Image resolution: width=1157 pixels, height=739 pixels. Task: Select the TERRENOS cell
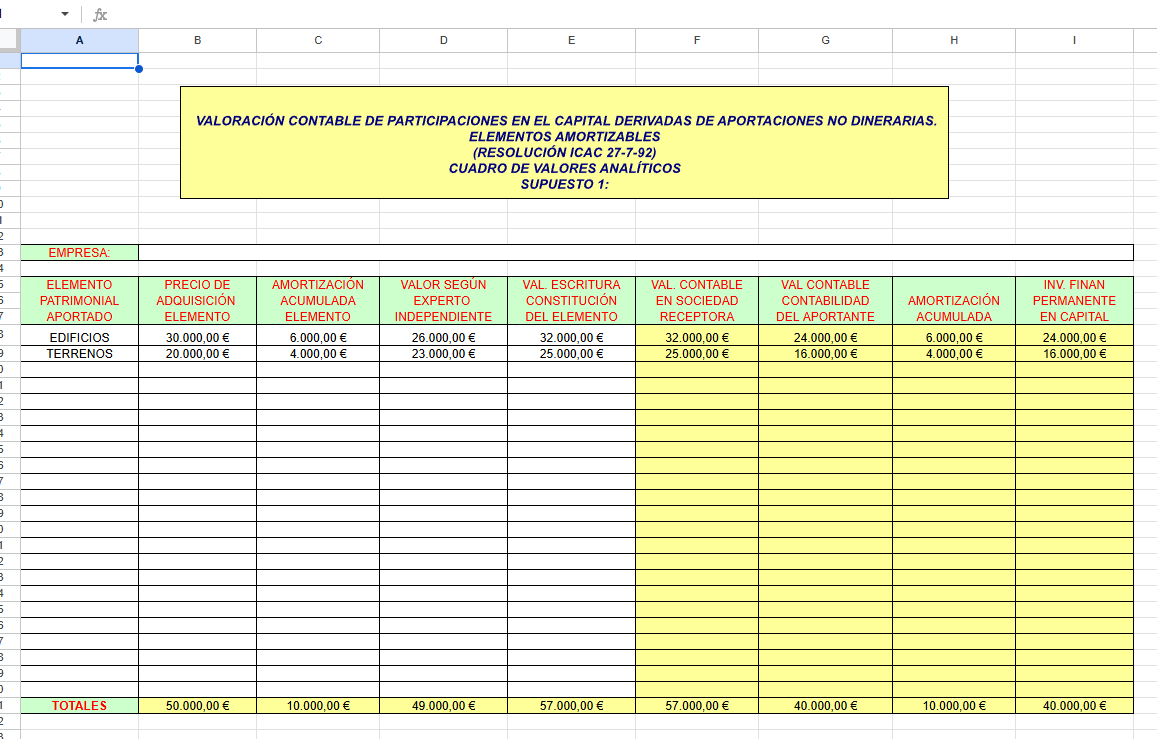point(79,354)
